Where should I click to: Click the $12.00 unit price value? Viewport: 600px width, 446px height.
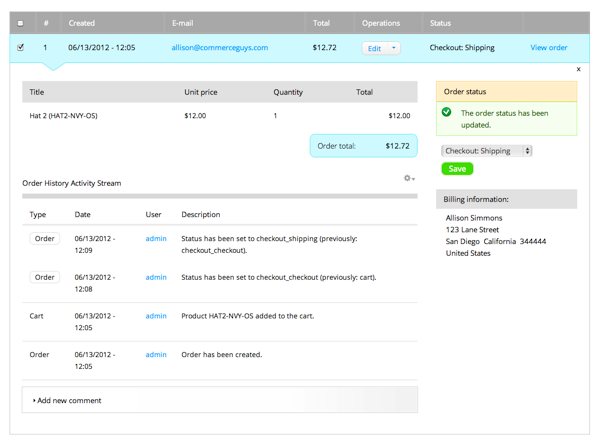click(x=195, y=116)
